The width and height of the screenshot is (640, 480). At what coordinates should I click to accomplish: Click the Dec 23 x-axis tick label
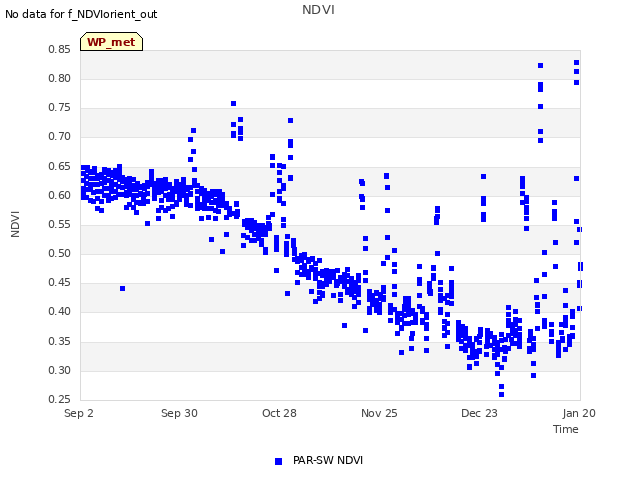tap(479, 413)
